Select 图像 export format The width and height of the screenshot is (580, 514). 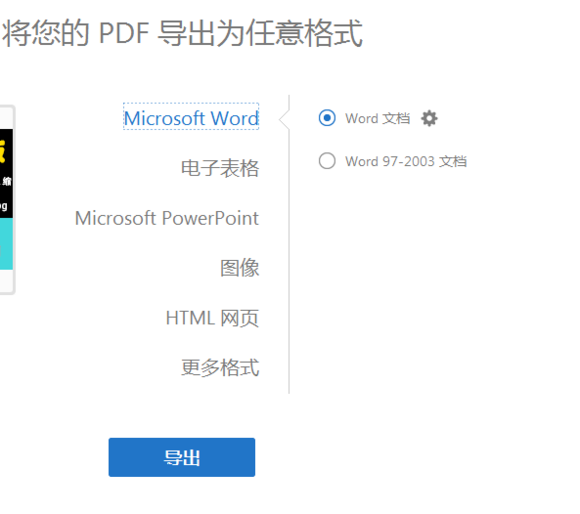(240, 268)
